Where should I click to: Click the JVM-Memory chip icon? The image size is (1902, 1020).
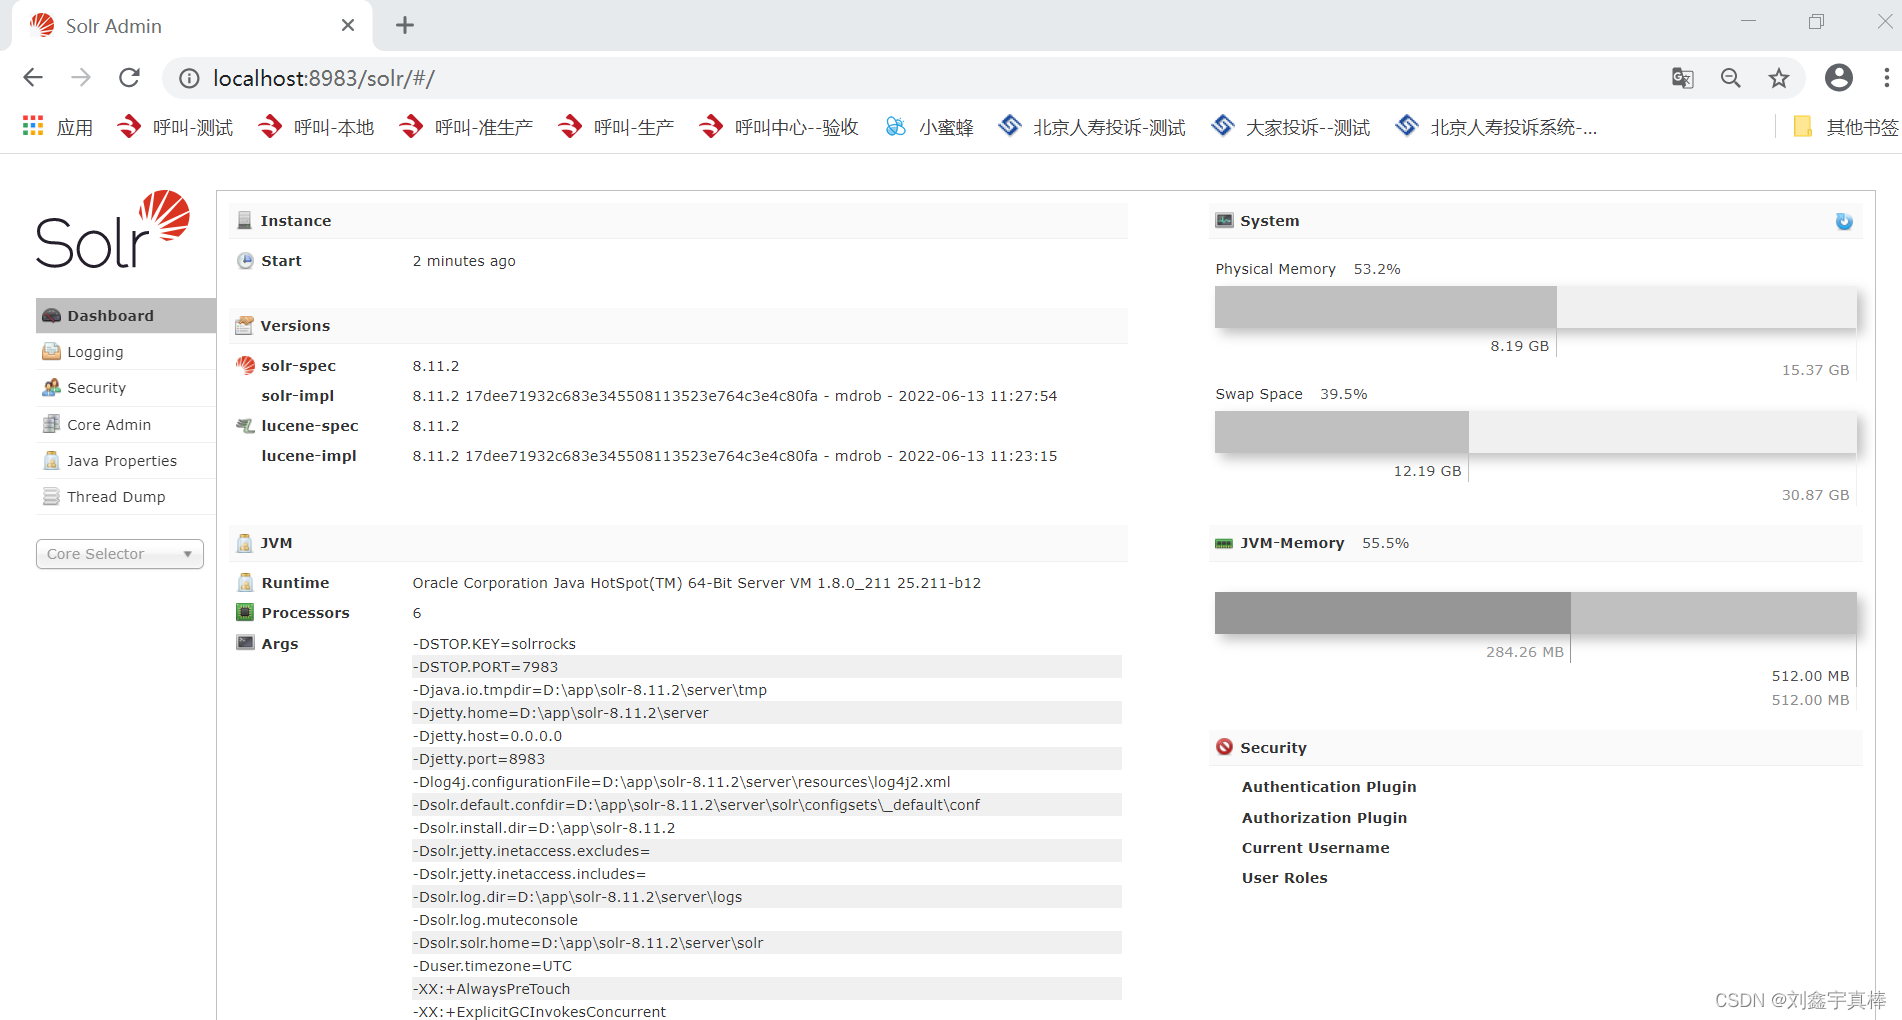click(1224, 543)
